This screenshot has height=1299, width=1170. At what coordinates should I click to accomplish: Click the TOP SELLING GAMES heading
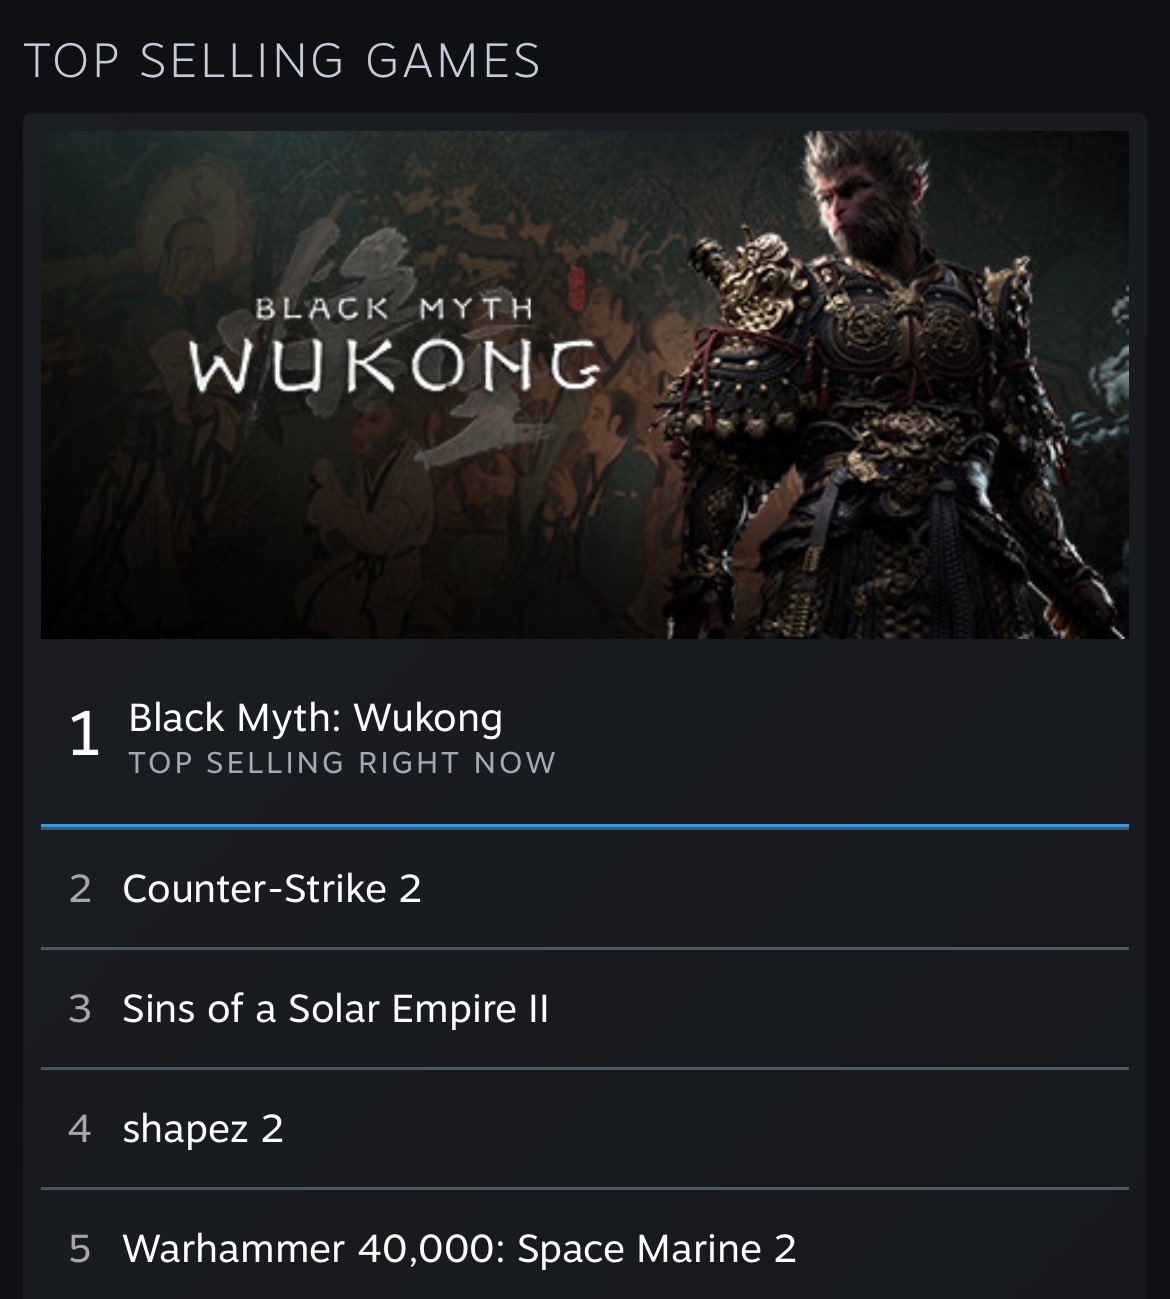pyautogui.click(x=282, y=60)
